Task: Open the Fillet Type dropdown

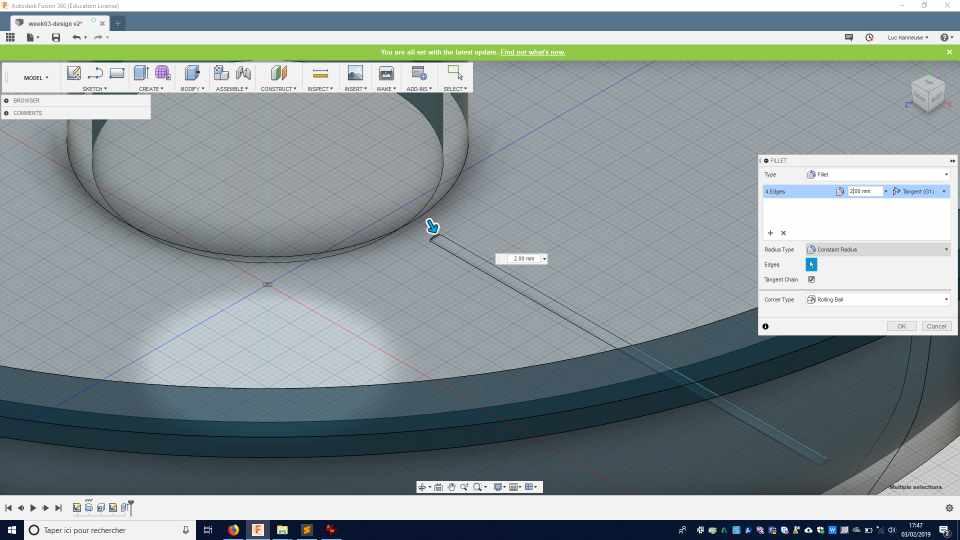Action: pos(877,174)
